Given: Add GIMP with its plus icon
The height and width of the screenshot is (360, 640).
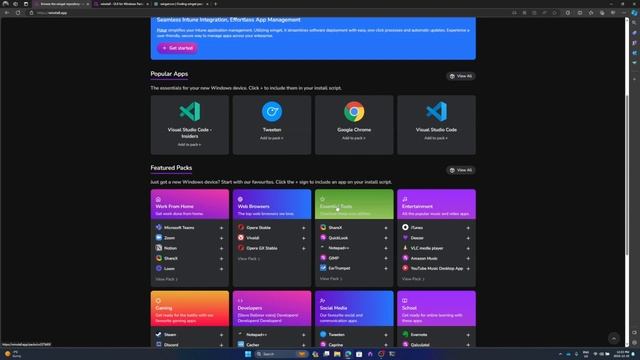Looking at the screenshot, I should [386, 258].
